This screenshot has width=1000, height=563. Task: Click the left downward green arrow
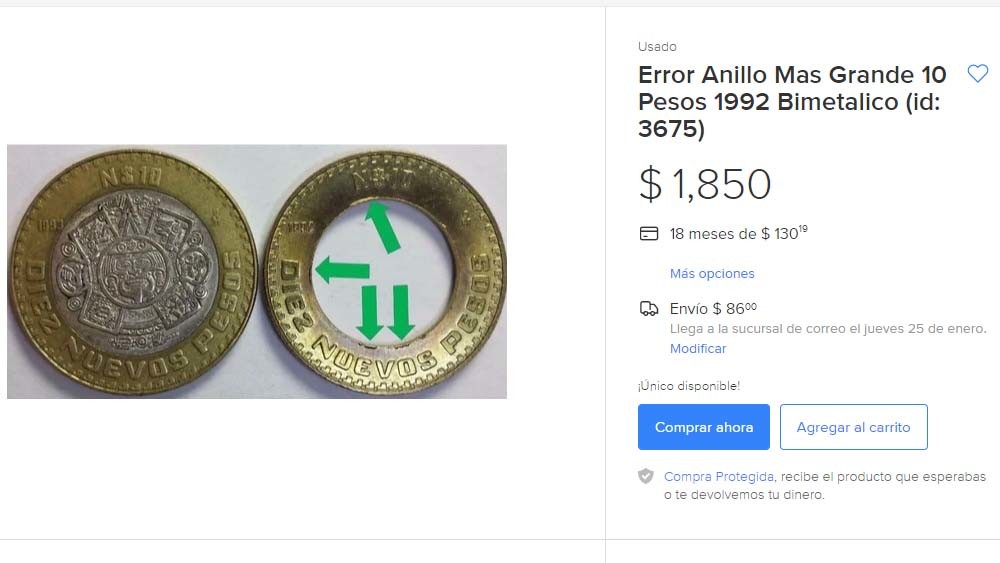(x=371, y=312)
